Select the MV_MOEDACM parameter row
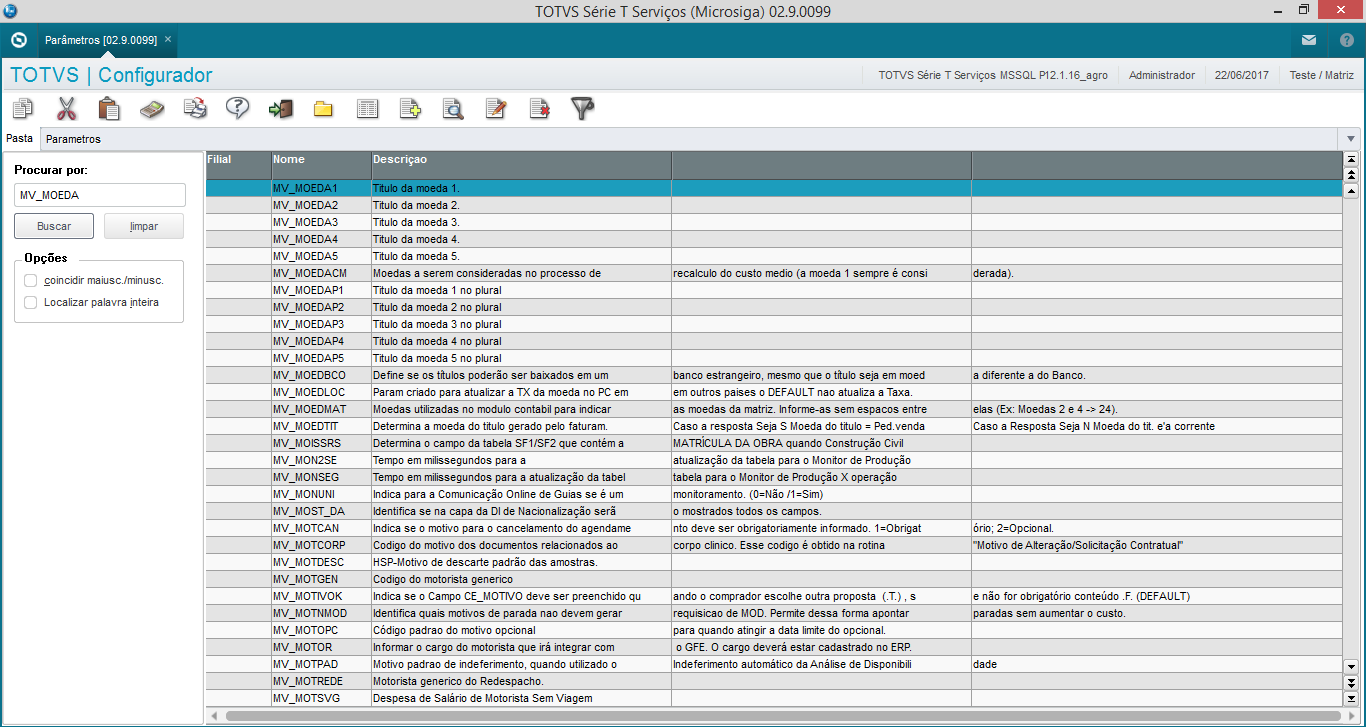Screen dimensions: 1366x727 click(773, 272)
